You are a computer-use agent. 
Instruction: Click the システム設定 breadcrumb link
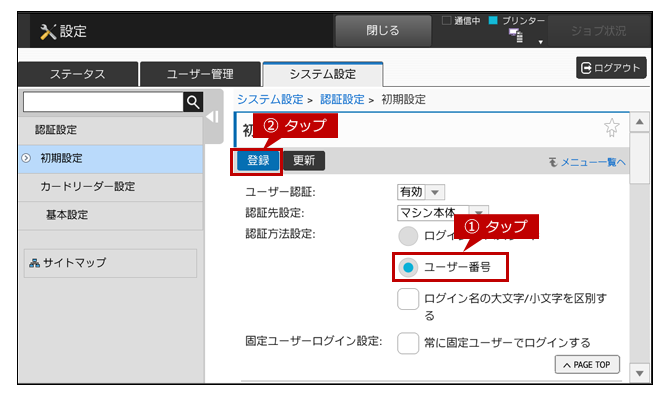(x=270, y=100)
